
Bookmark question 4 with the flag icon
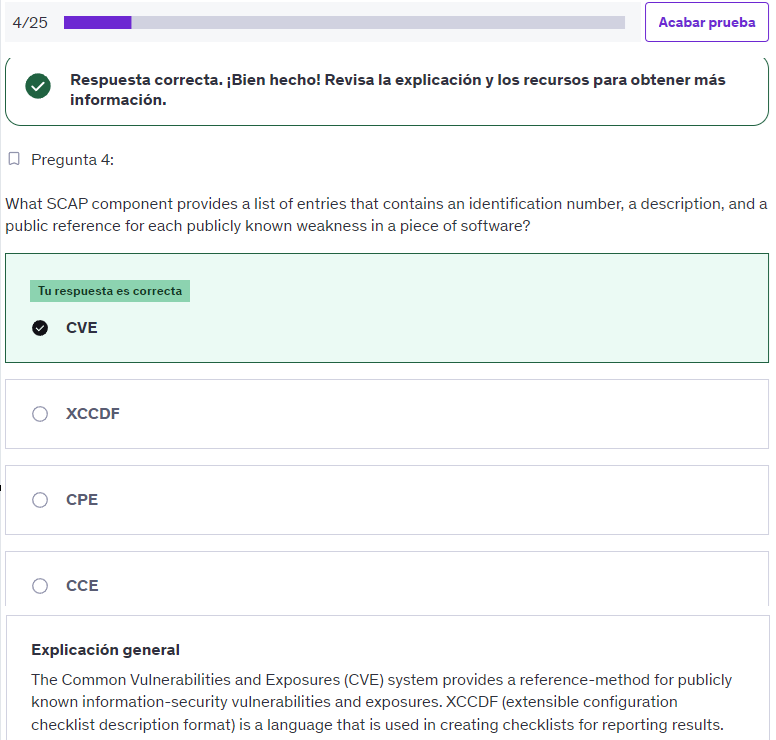(14, 159)
